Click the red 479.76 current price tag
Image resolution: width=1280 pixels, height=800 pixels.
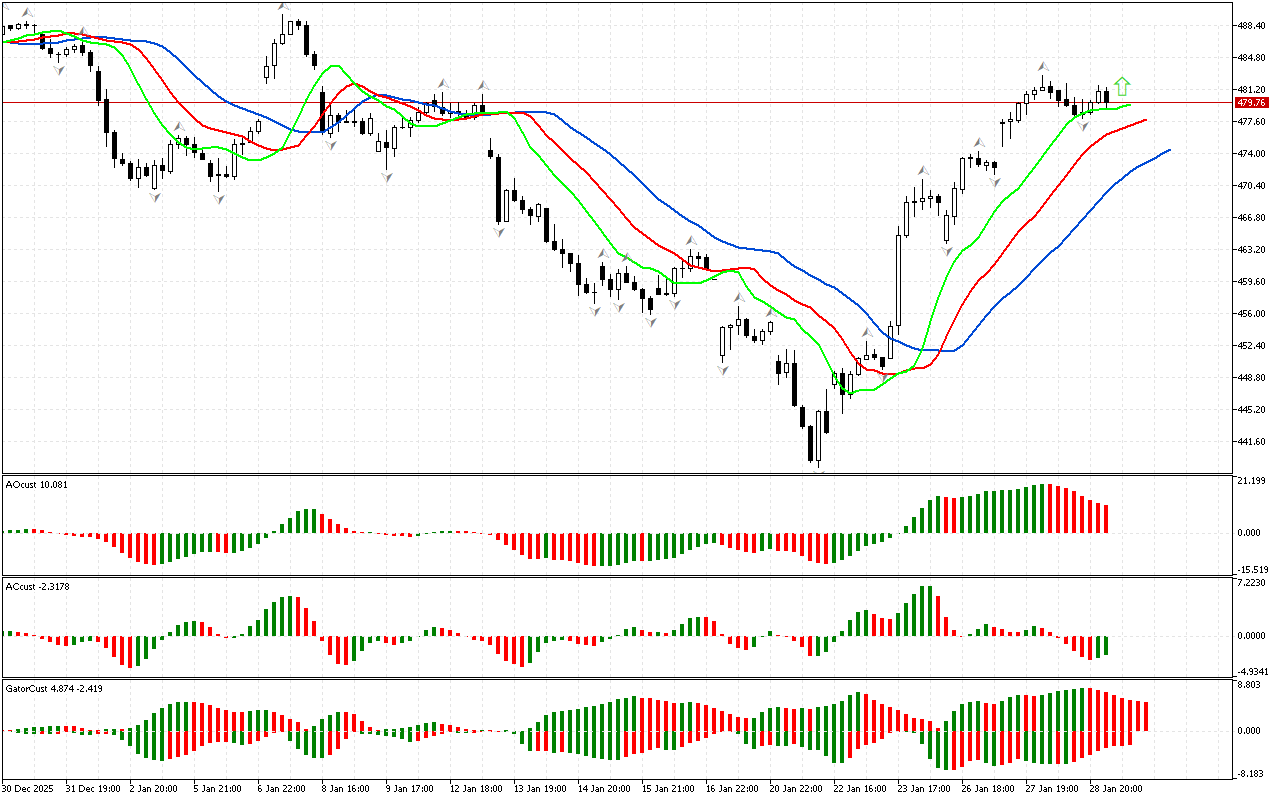click(x=1251, y=103)
